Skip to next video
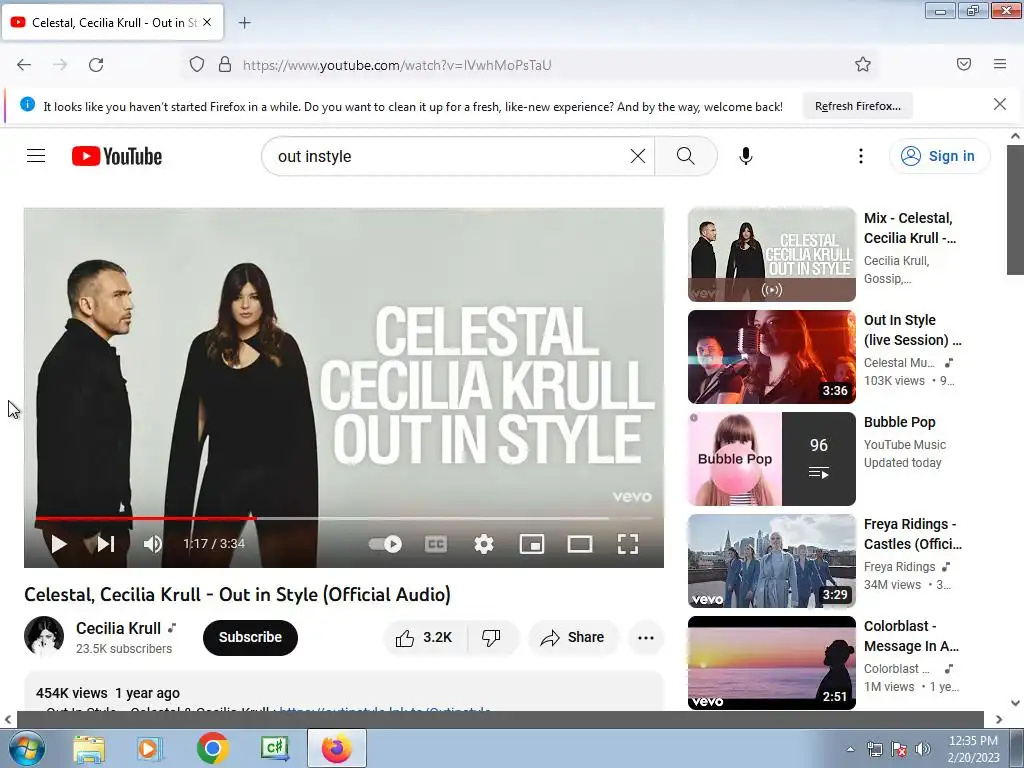The image size is (1024, 768). coord(106,544)
